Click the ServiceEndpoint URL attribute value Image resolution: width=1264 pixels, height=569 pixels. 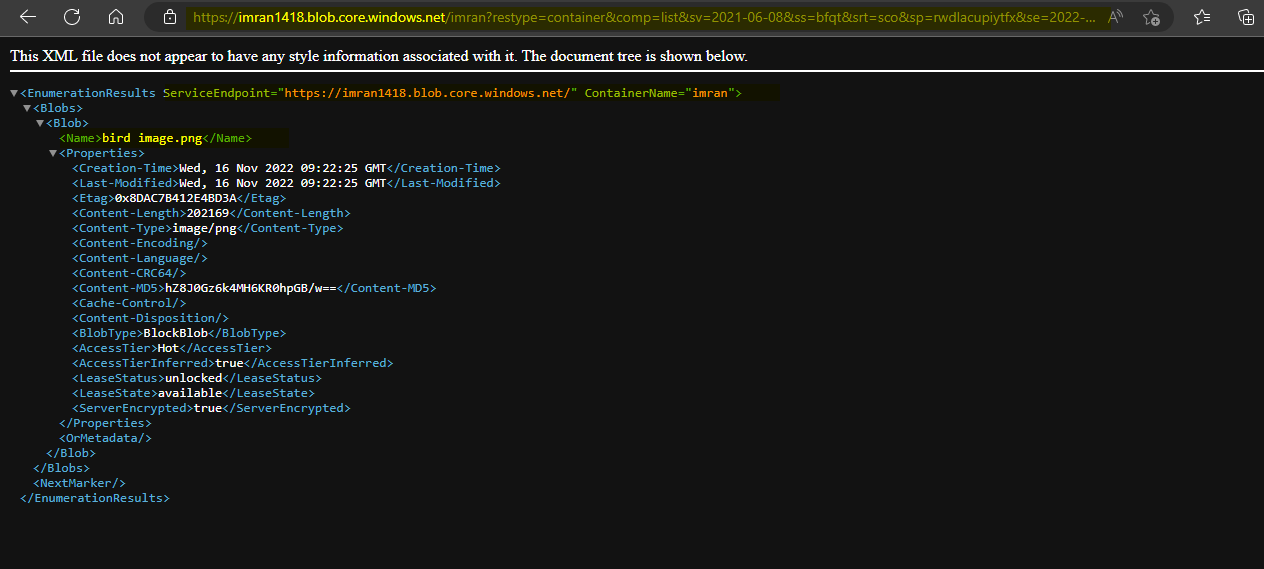pos(428,93)
